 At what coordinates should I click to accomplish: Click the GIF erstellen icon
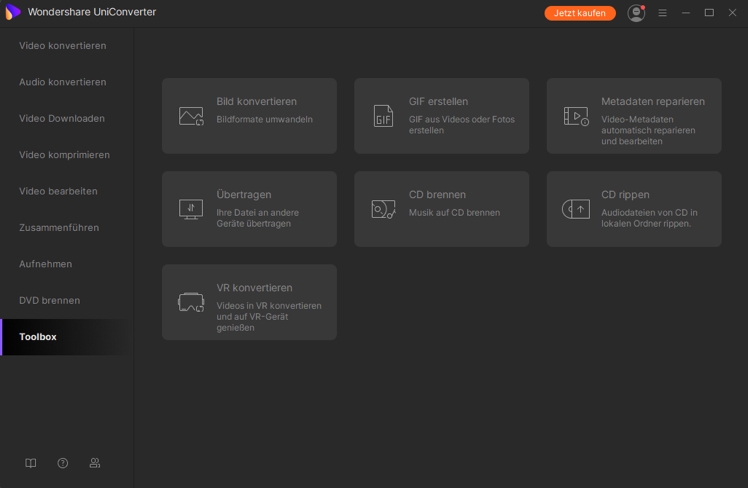pyautogui.click(x=383, y=116)
